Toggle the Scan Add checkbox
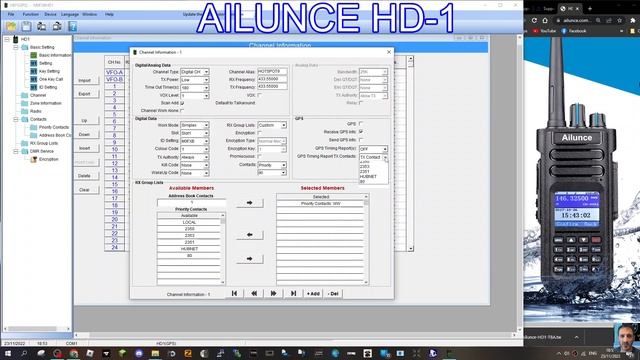This screenshot has height=360, width=640. click(x=182, y=103)
